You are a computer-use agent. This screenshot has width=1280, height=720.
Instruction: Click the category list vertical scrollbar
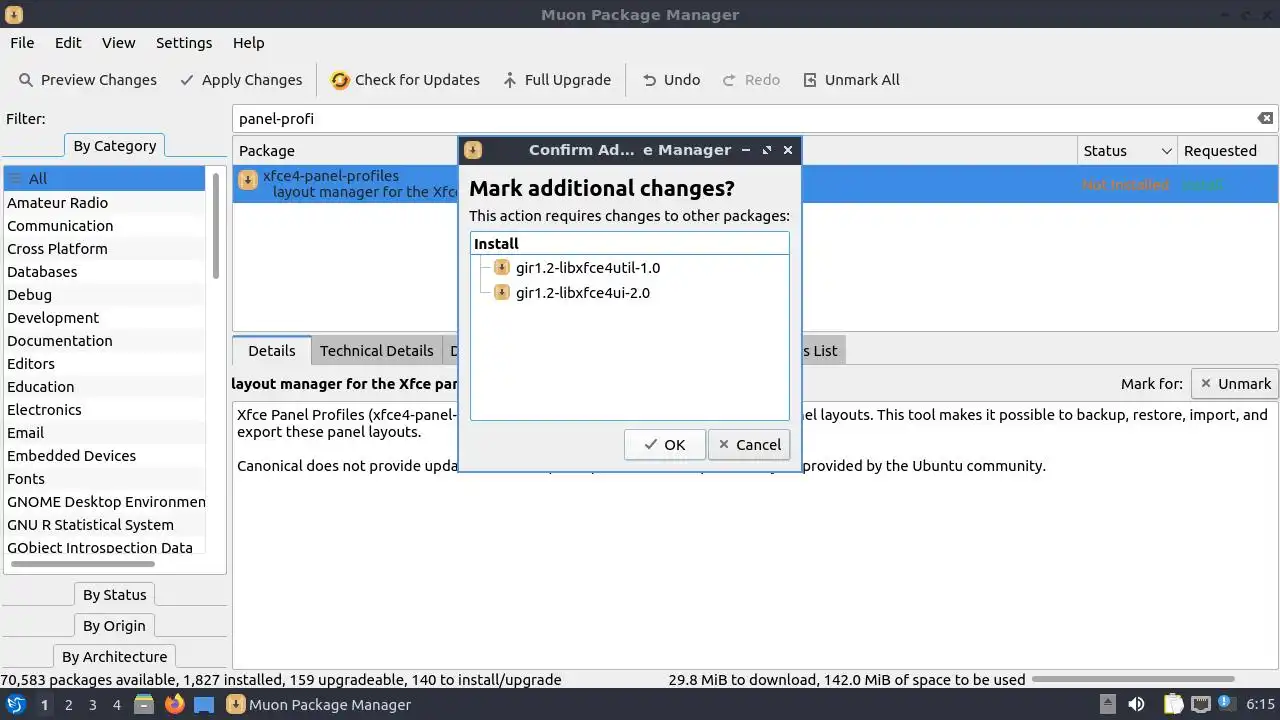pyautogui.click(x=215, y=225)
